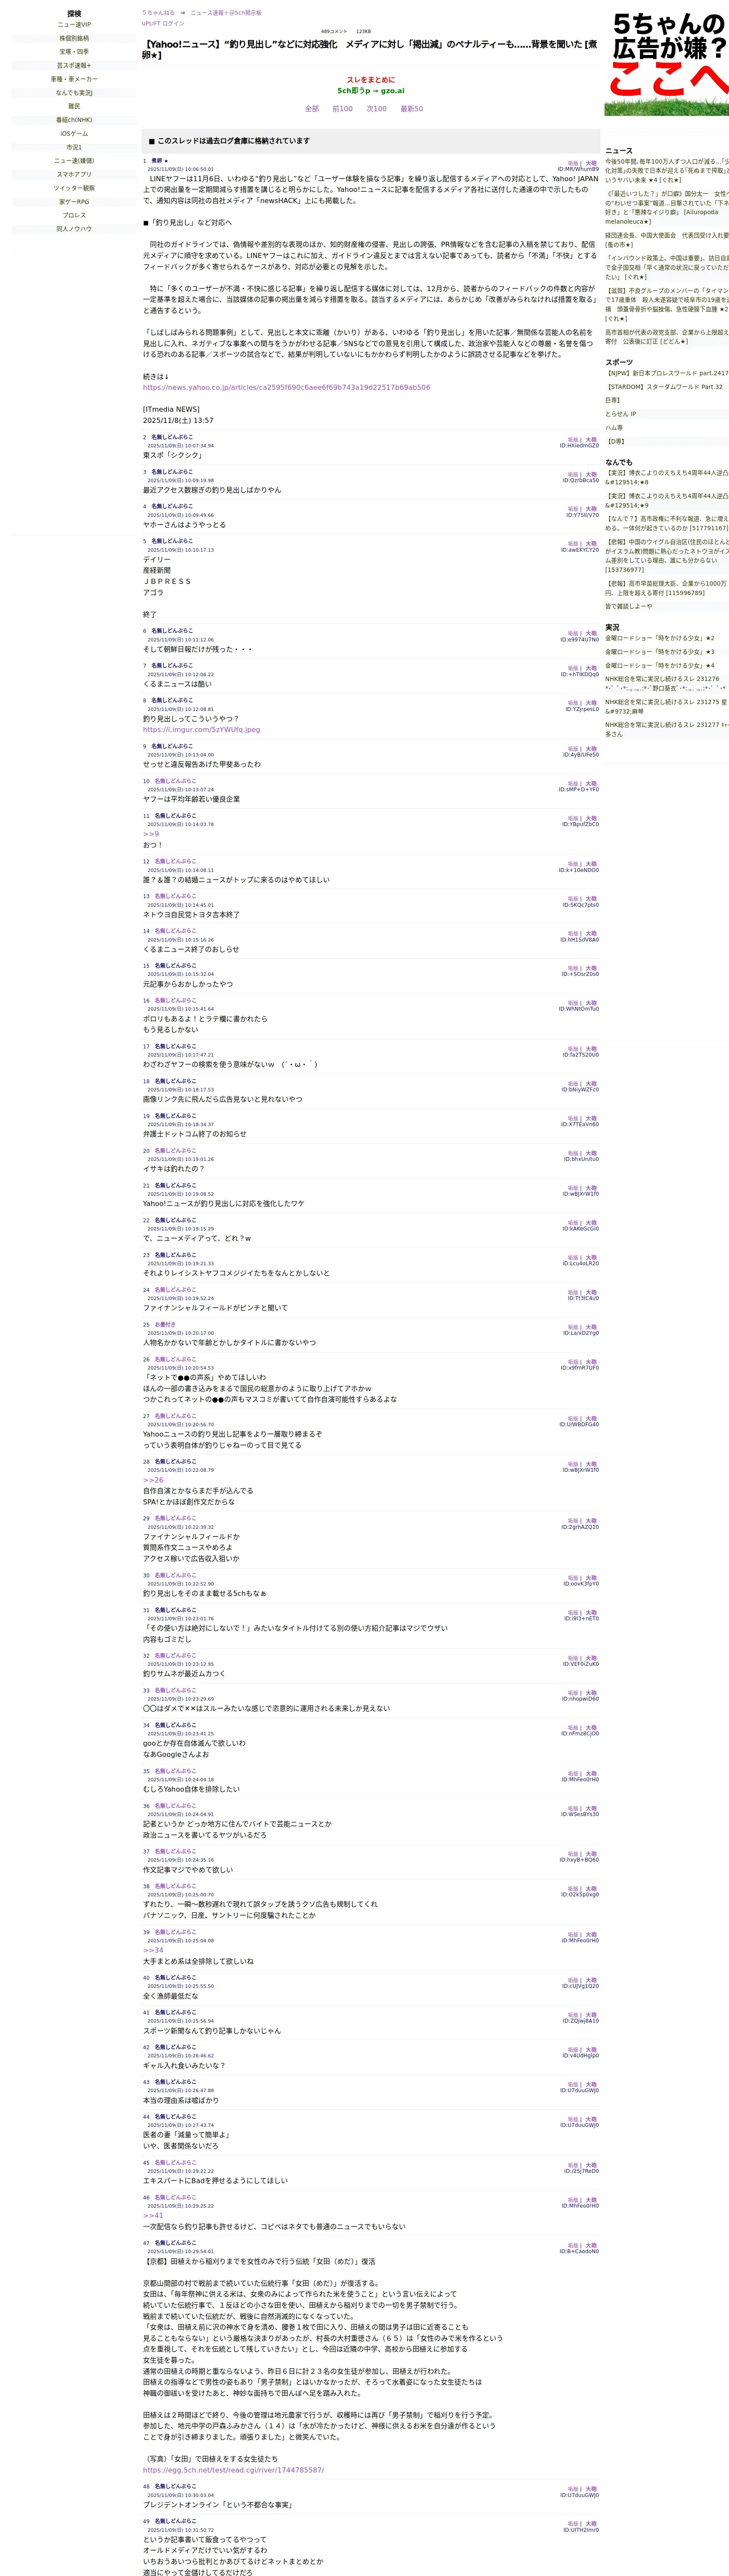
Task: Open 皆で雑談しよーや sidebar thread
Action: (x=628, y=606)
